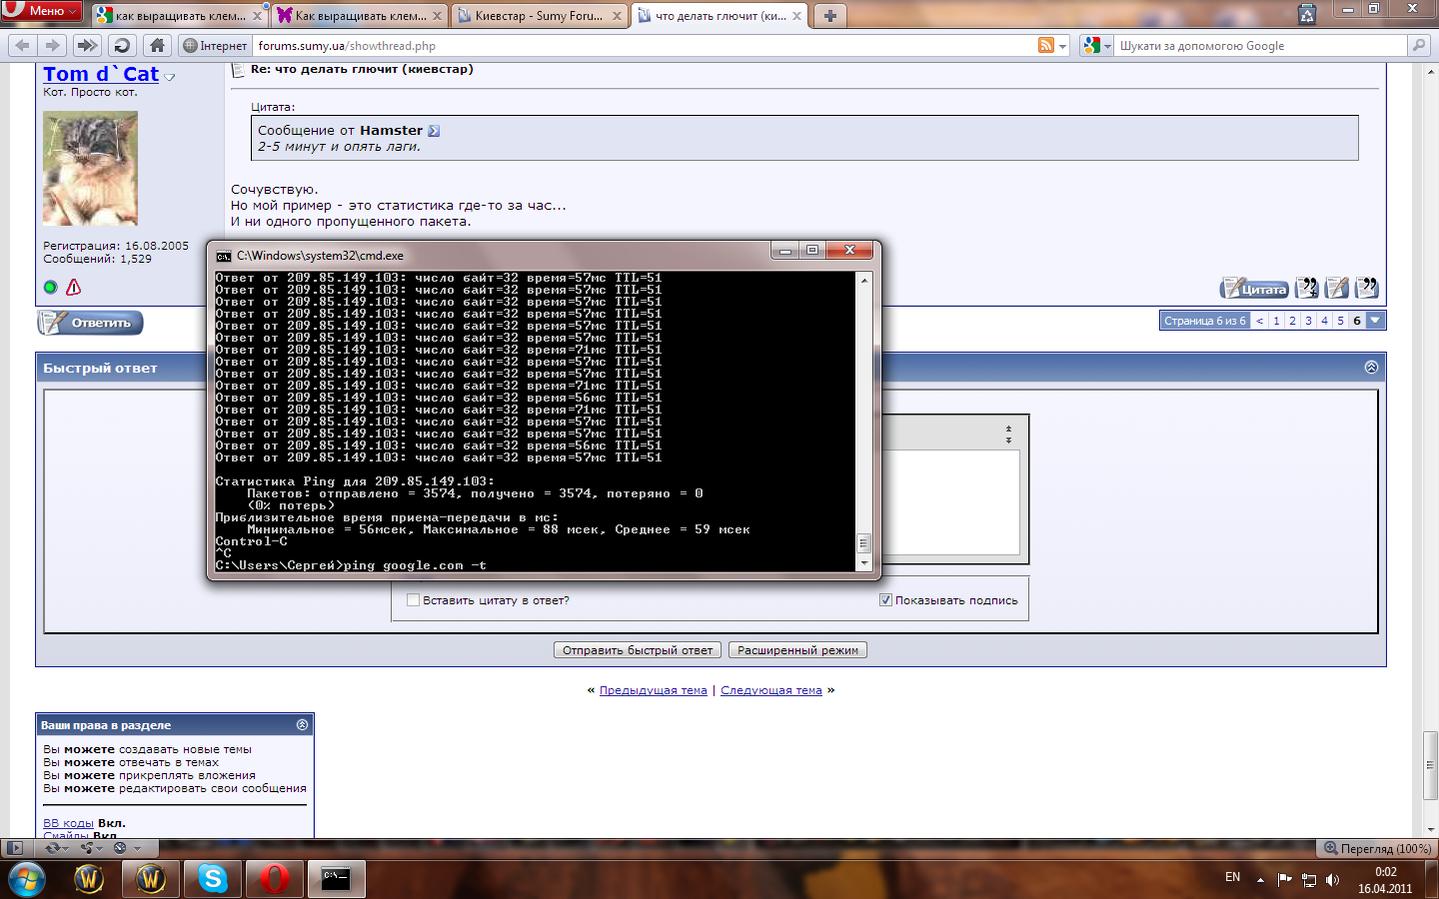Click the RSS feed icon in the address bar
Viewport: 1439px width, 899px height.
coord(1045,45)
